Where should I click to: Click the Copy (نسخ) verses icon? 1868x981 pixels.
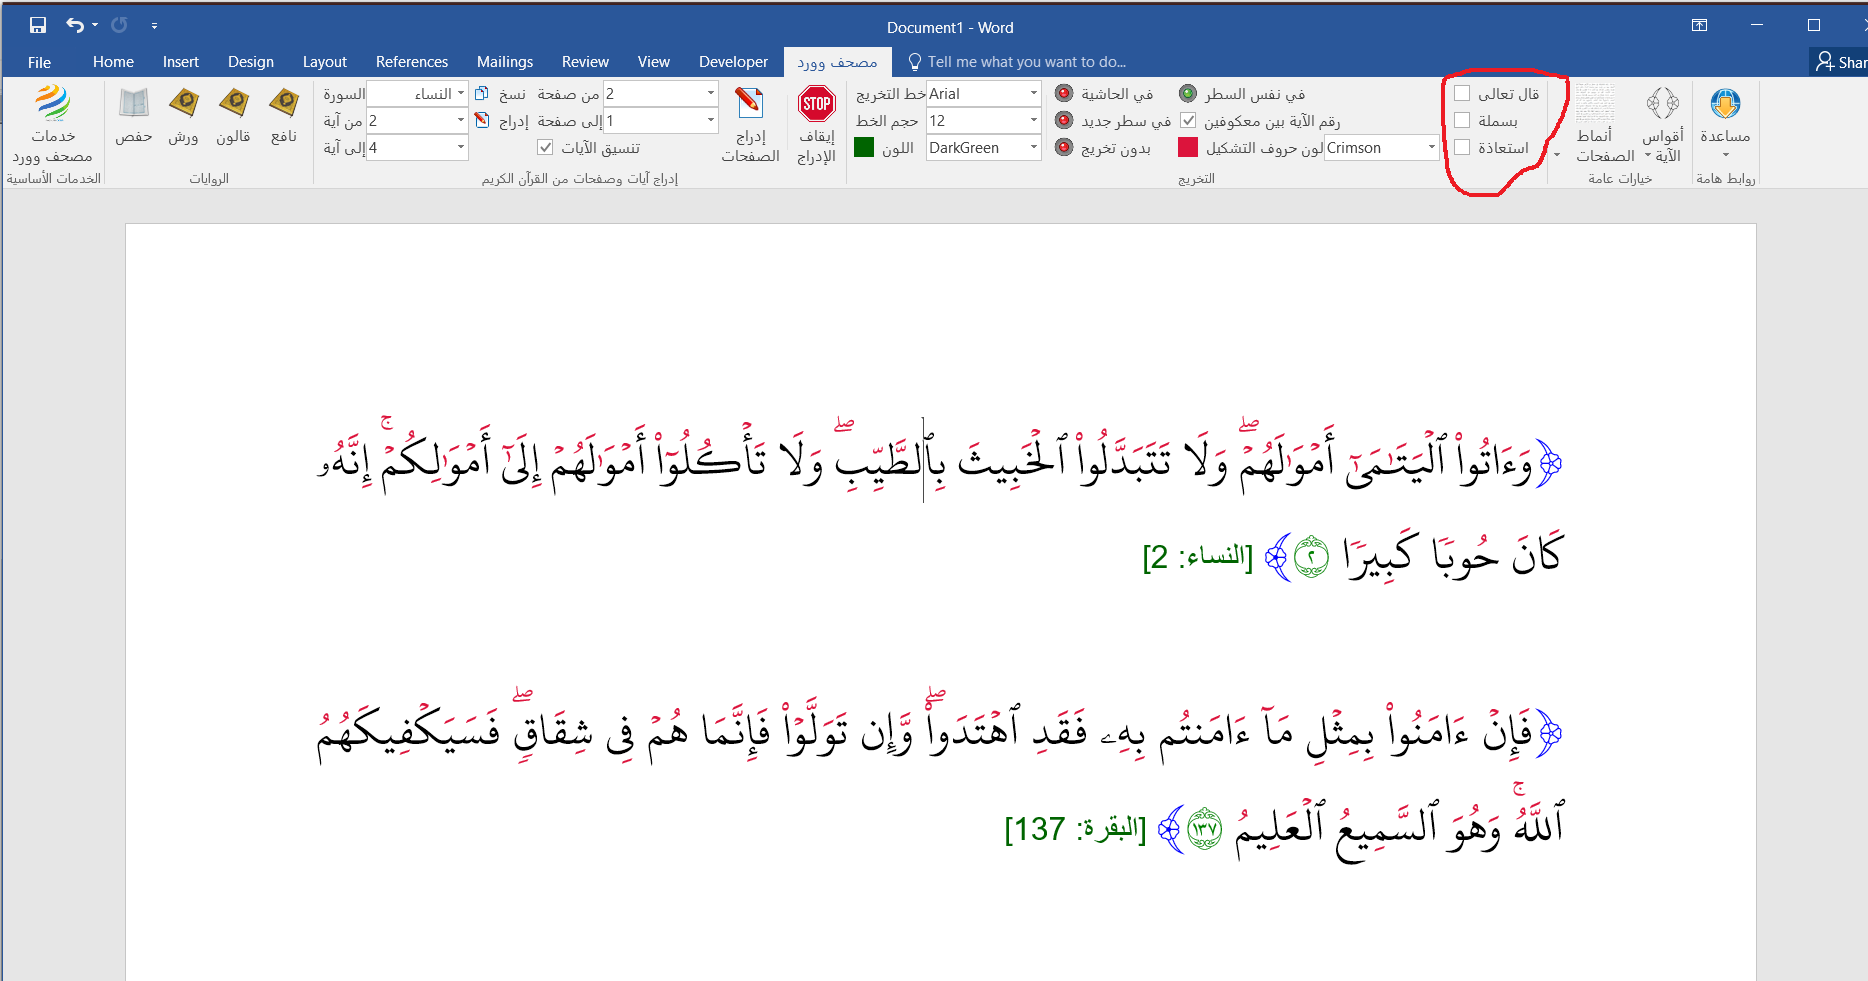[481, 93]
